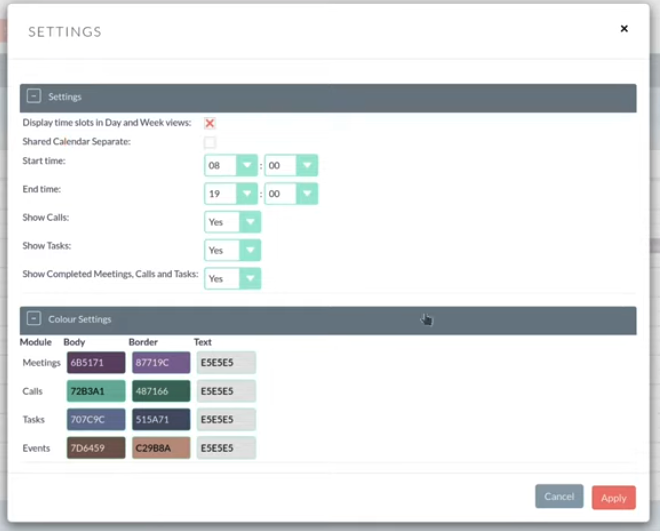Screen dimensions: 660x531
Task: Click the Colour Settings header title
Action: [80, 319]
